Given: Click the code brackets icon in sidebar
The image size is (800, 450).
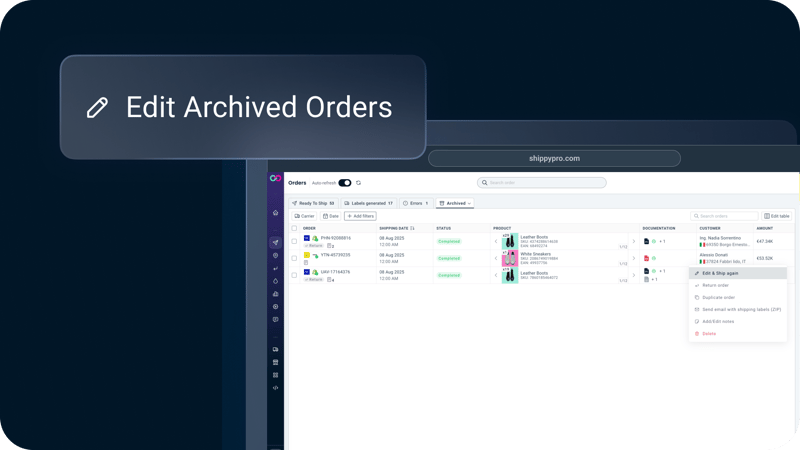Looking at the screenshot, I should coord(276,388).
